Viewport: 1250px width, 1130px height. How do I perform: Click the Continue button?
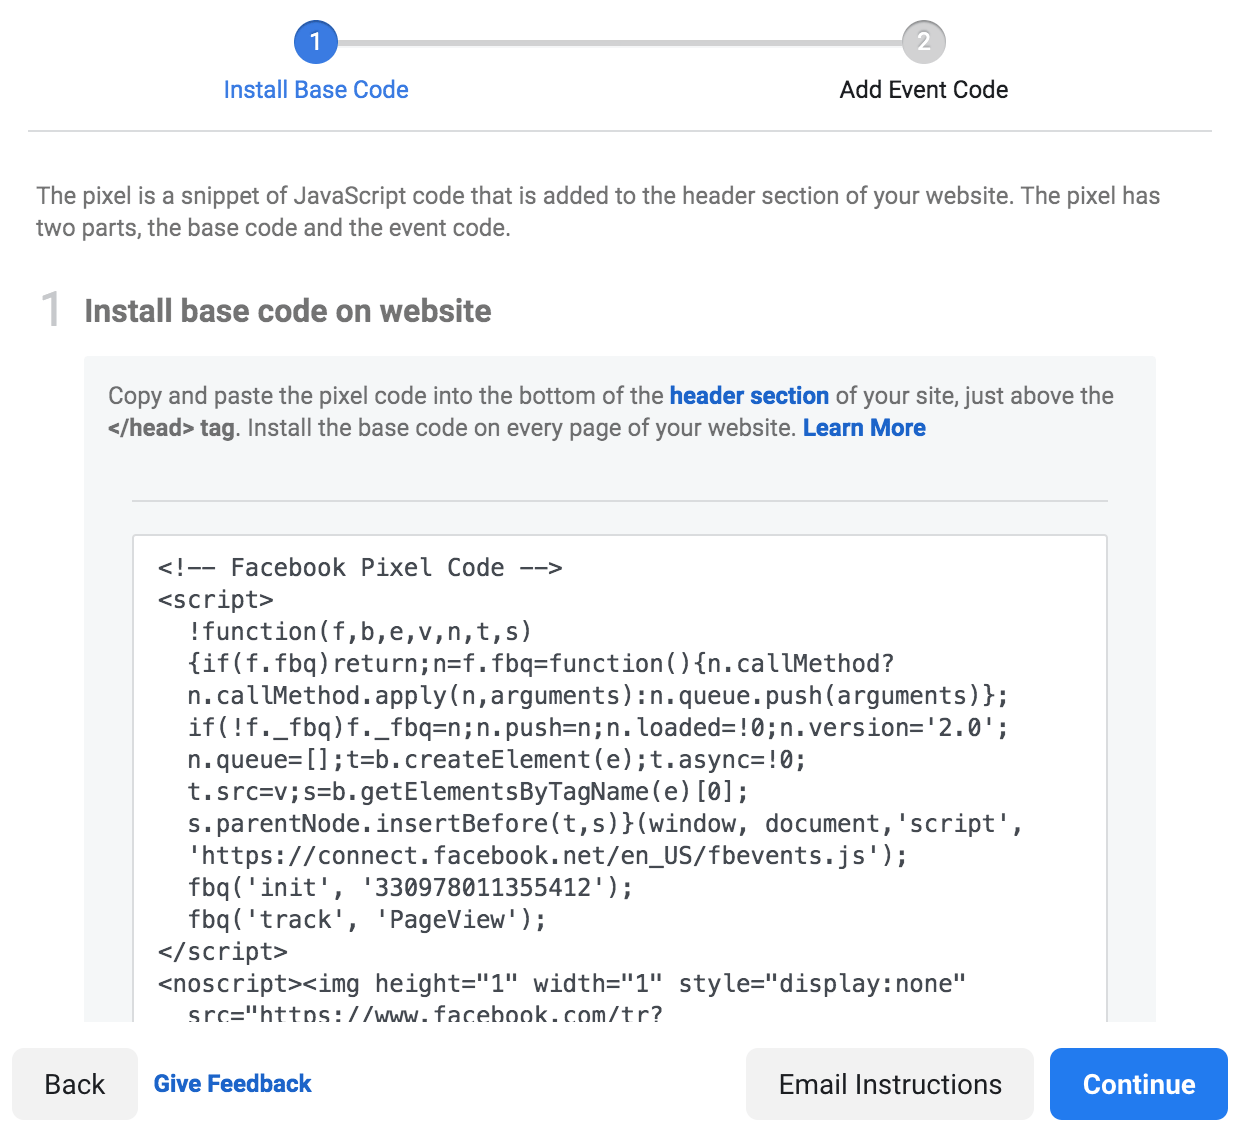pyautogui.click(x=1138, y=1084)
